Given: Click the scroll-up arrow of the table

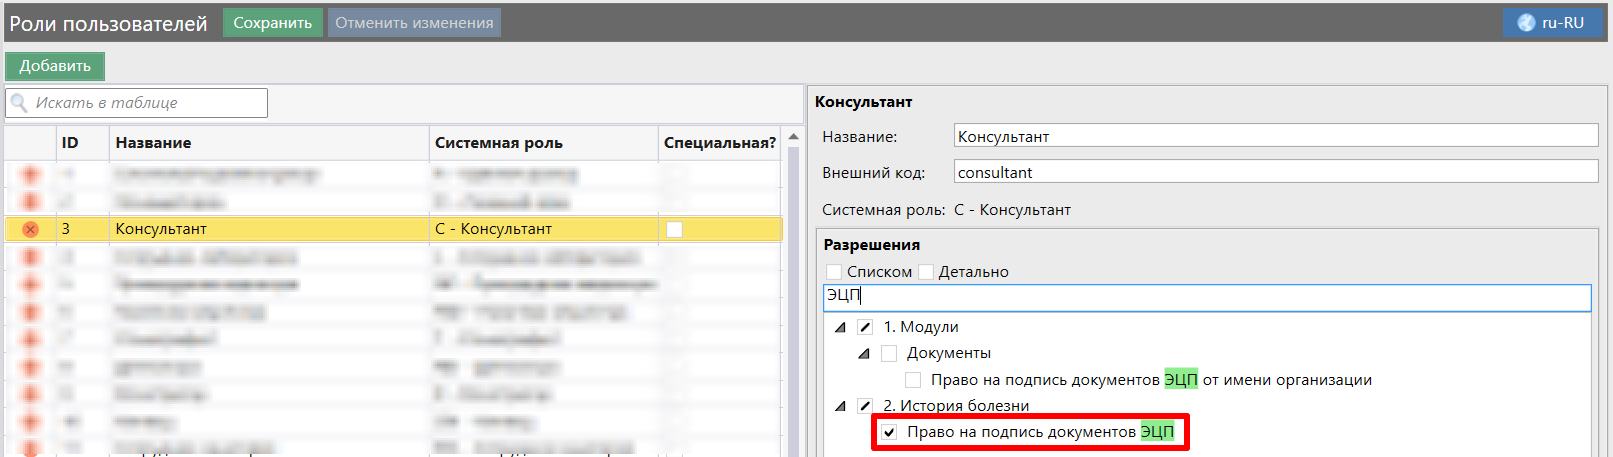Looking at the screenshot, I should point(793,137).
